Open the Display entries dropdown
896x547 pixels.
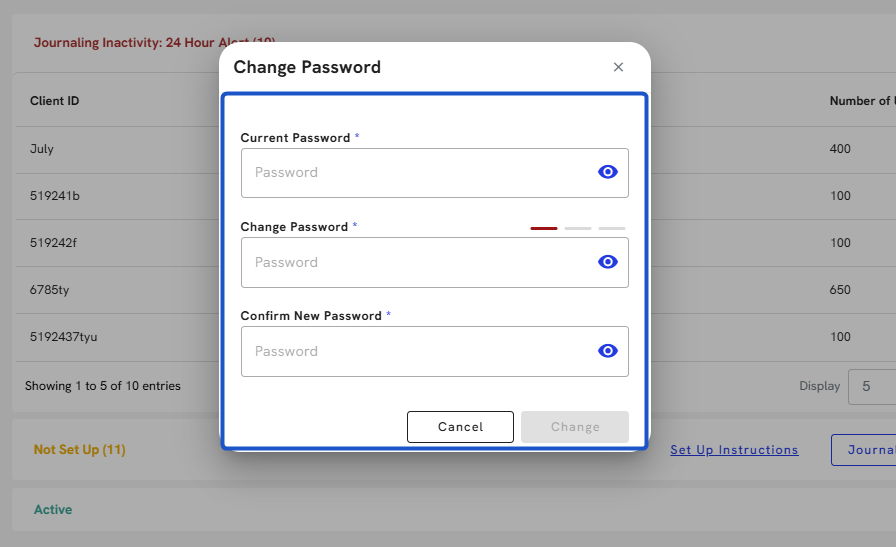click(870, 386)
